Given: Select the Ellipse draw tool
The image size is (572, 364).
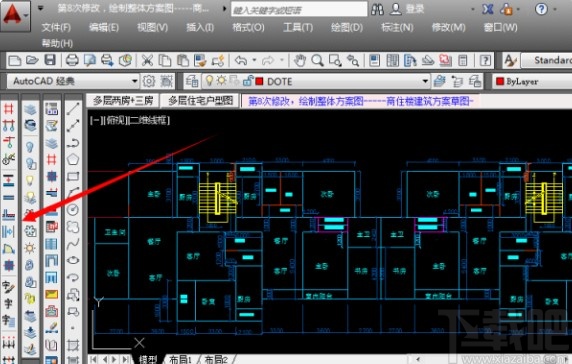Looking at the screenshot, I should (73, 260).
